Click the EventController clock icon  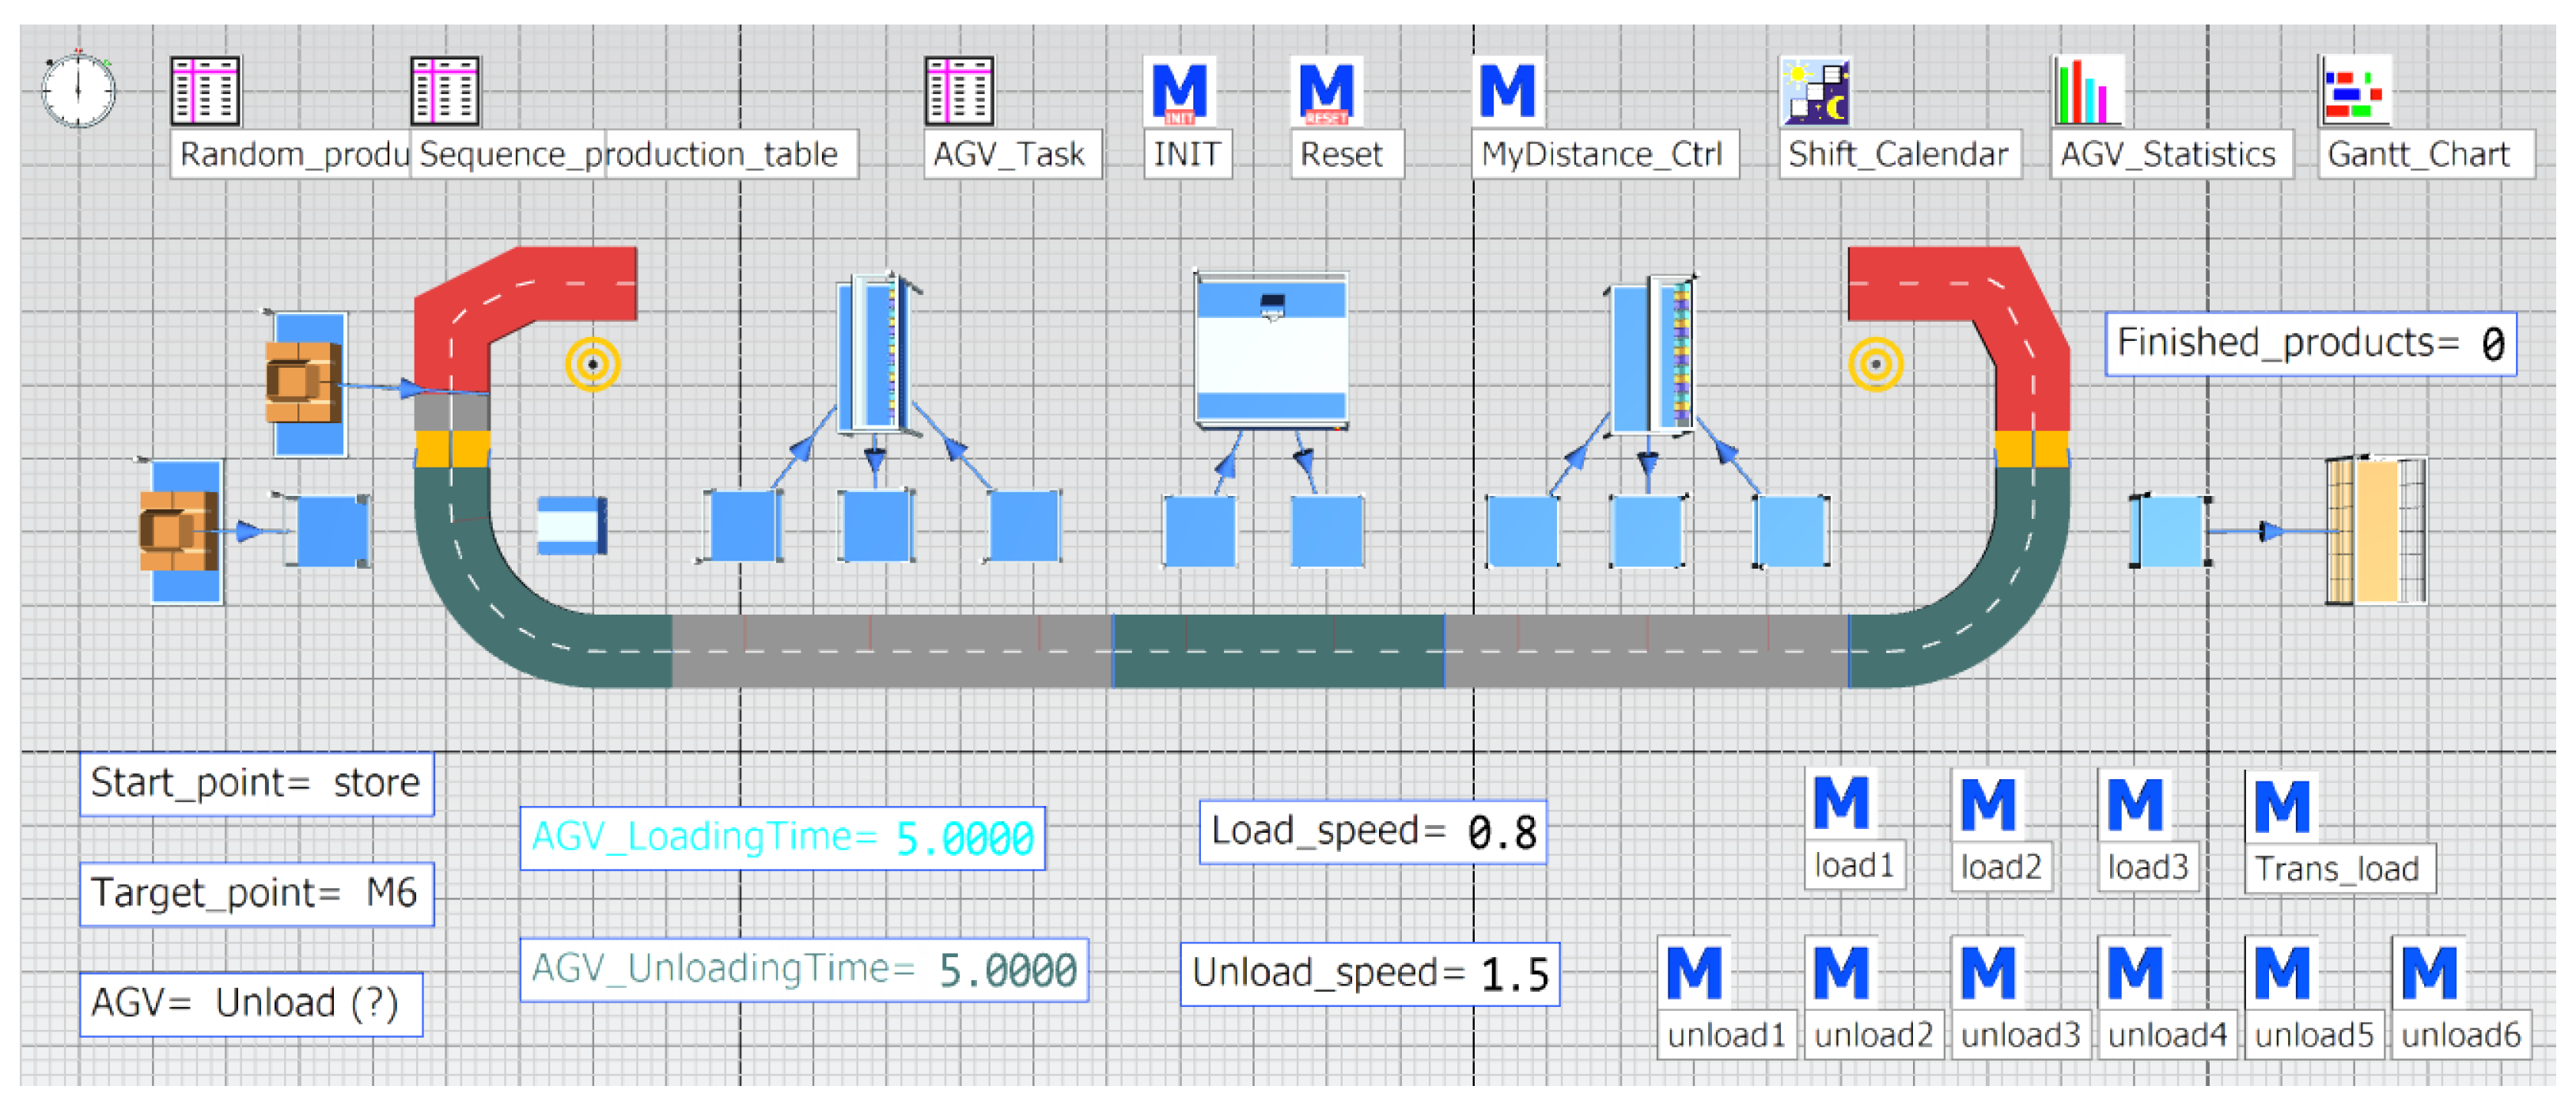78,90
